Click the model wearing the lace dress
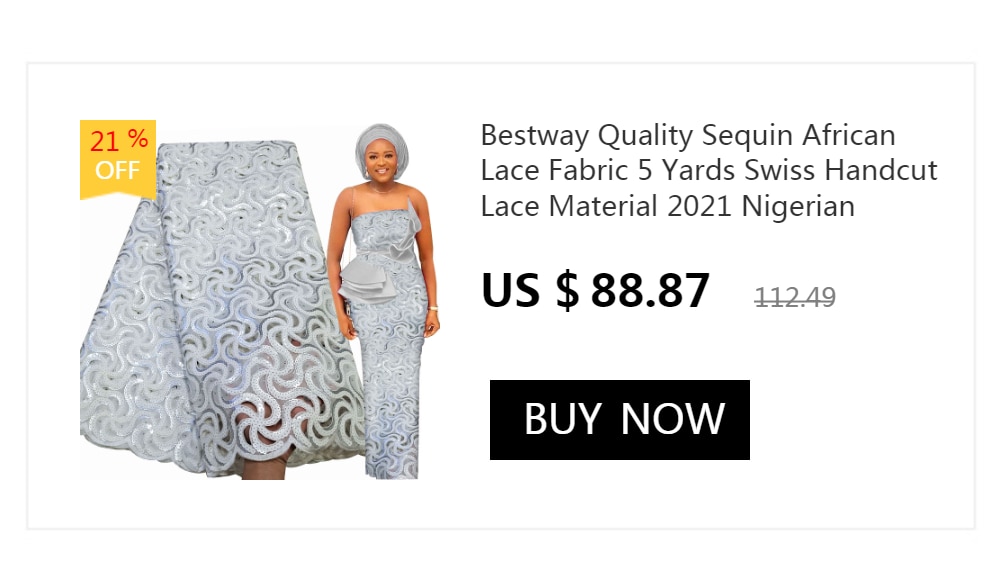Viewport: 1000px width, 580px height. (385, 301)
